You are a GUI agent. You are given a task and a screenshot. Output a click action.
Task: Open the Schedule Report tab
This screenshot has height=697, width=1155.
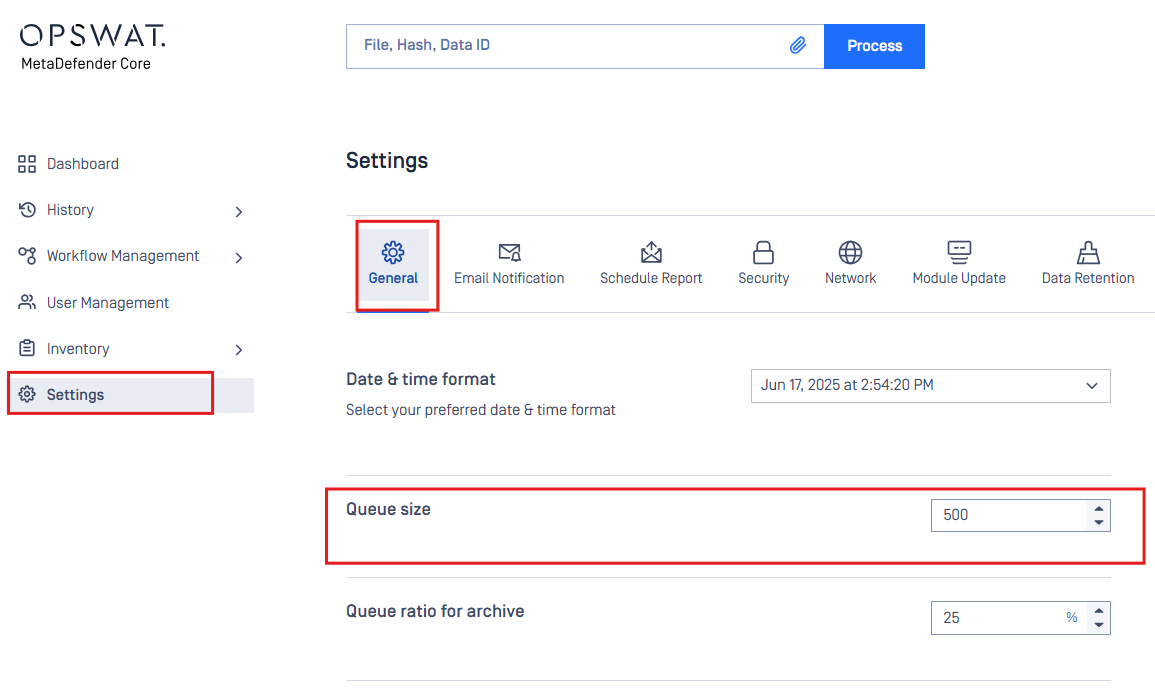tap(651, 264)
